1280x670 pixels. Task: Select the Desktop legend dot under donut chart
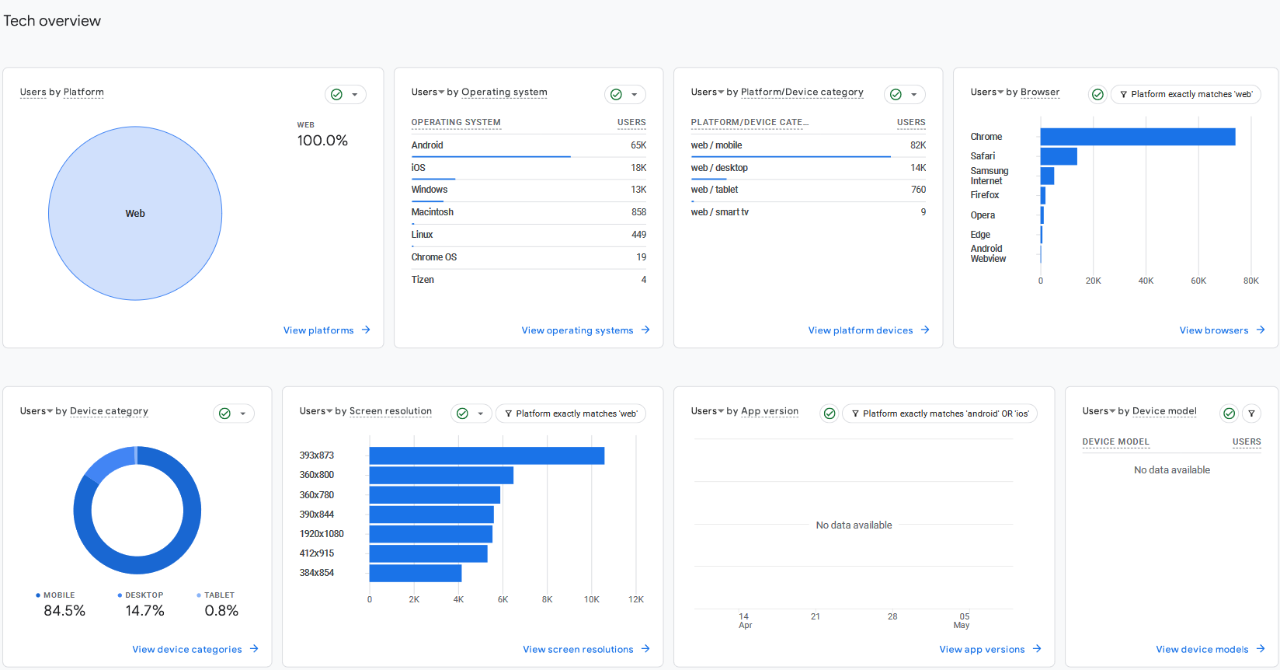click(119, 595)
